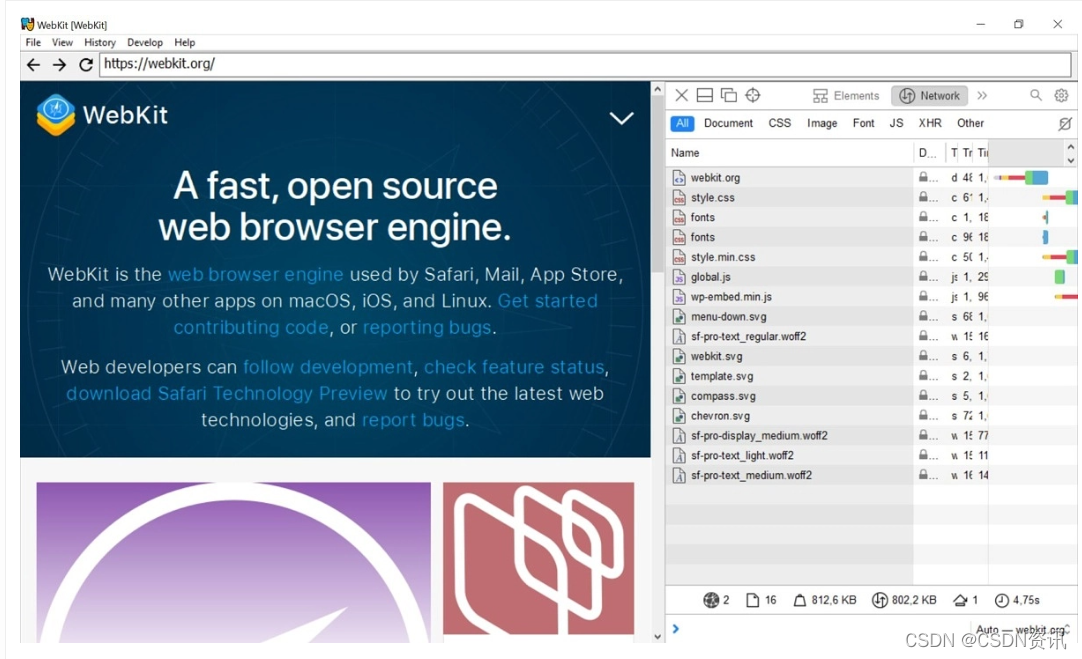Click the load time clock icon 4,75s
Screen dimensions: 1082x659
click(1001, 600)
